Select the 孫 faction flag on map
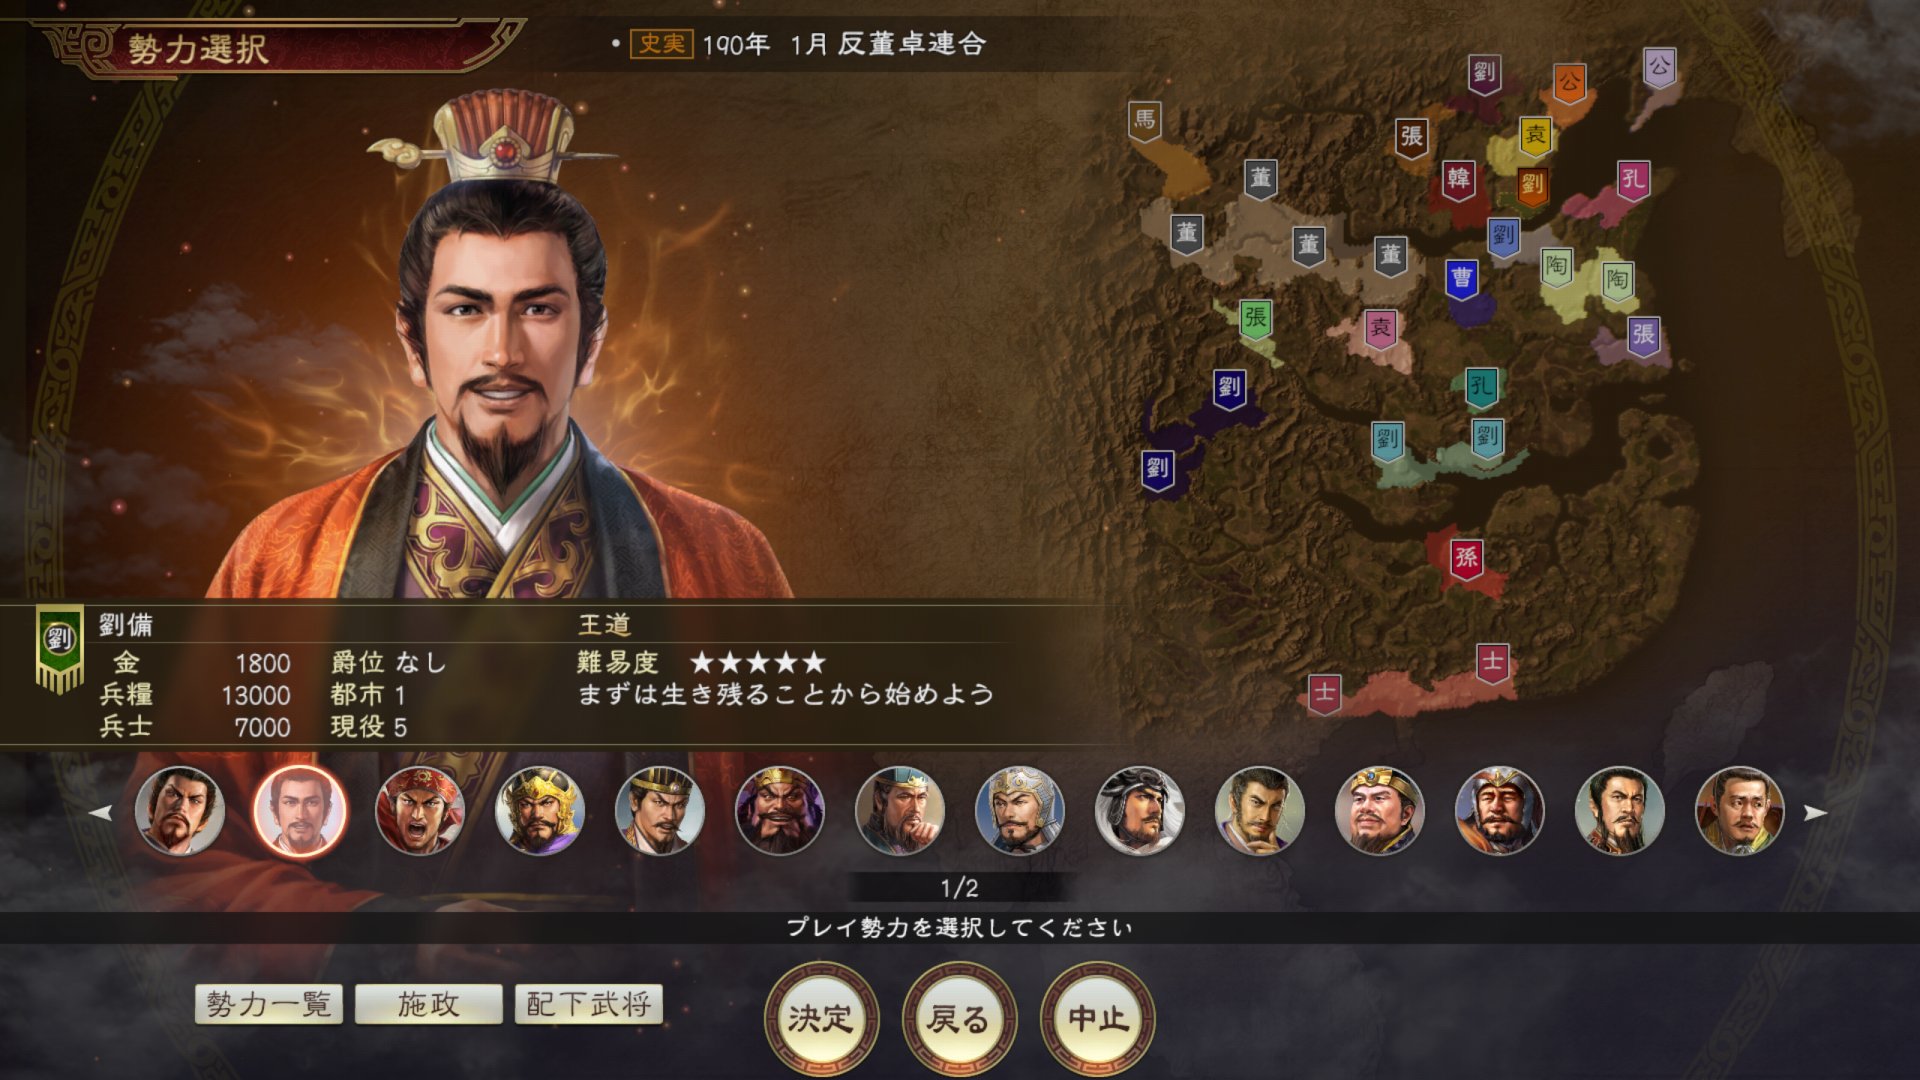This screenshot has height=1080, width=1920. (x=1467, y=558)
